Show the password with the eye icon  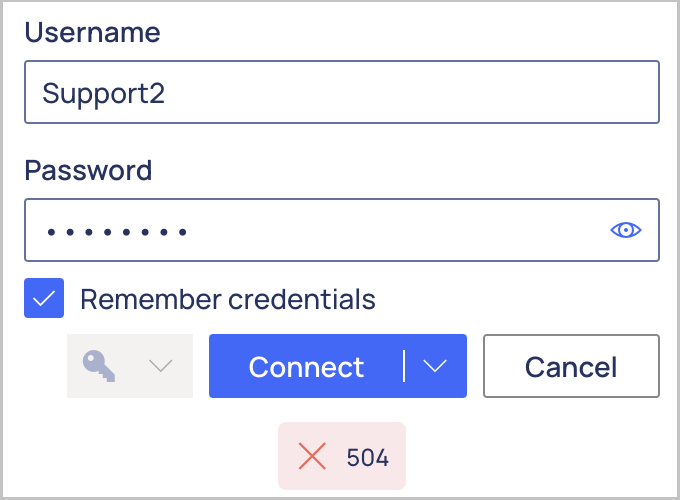tap(625, 230)
